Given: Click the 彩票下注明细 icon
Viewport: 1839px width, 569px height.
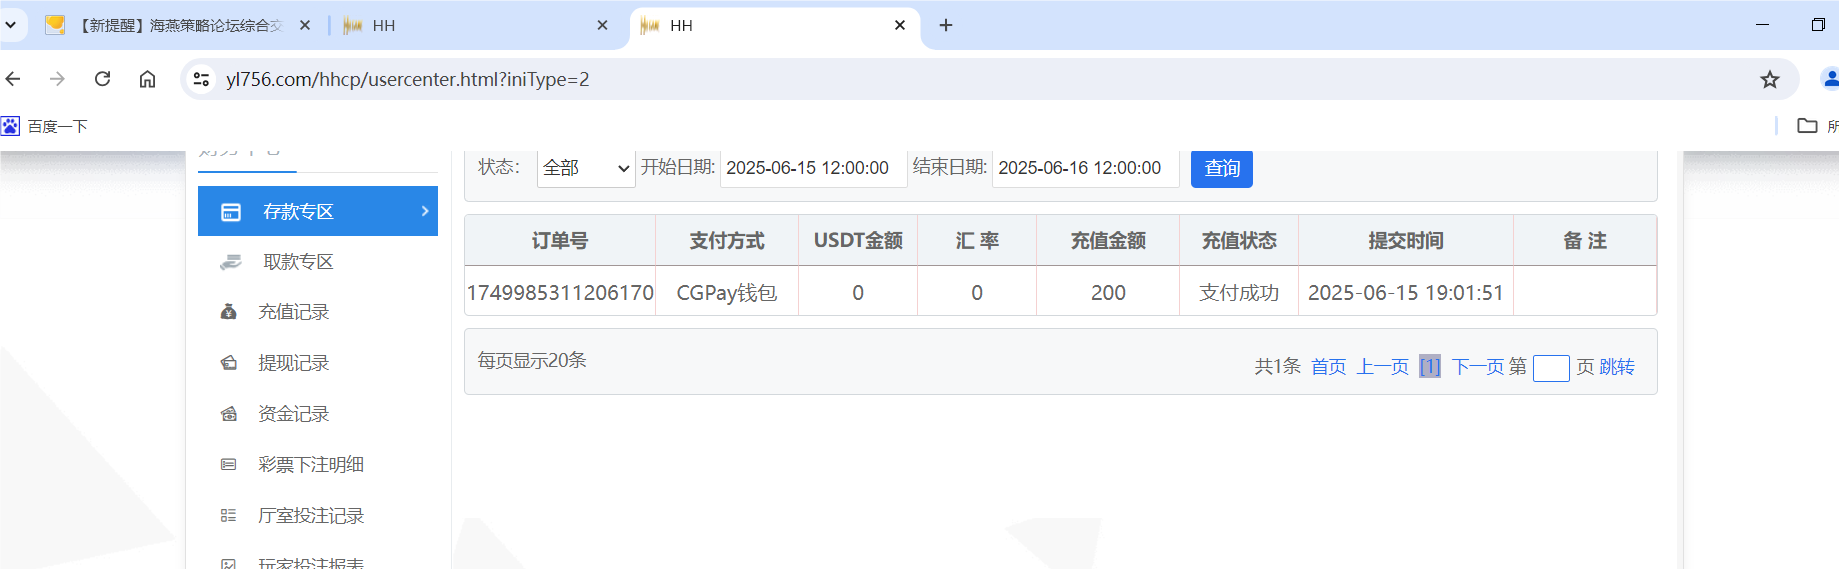Looking at the screenshot, I should point(229,465).
